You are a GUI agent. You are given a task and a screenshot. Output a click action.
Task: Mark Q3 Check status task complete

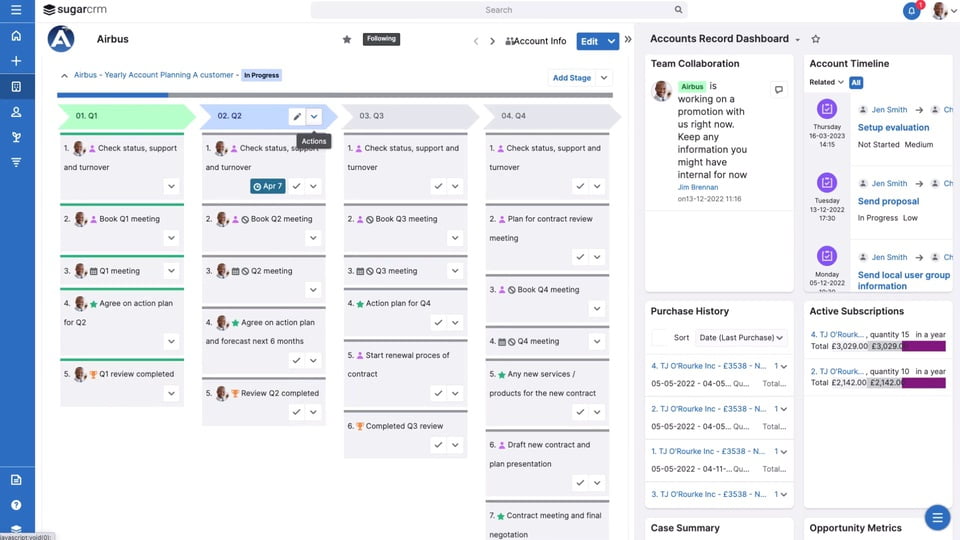438,186
